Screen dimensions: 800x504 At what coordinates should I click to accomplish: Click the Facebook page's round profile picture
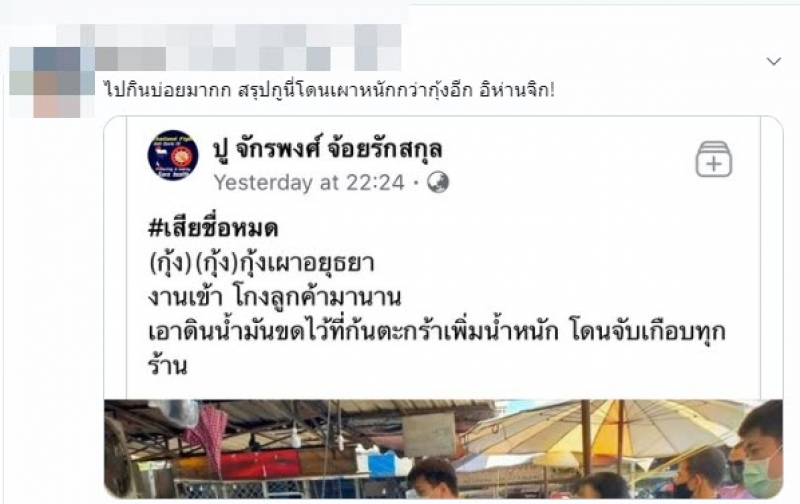click(173, 155)
